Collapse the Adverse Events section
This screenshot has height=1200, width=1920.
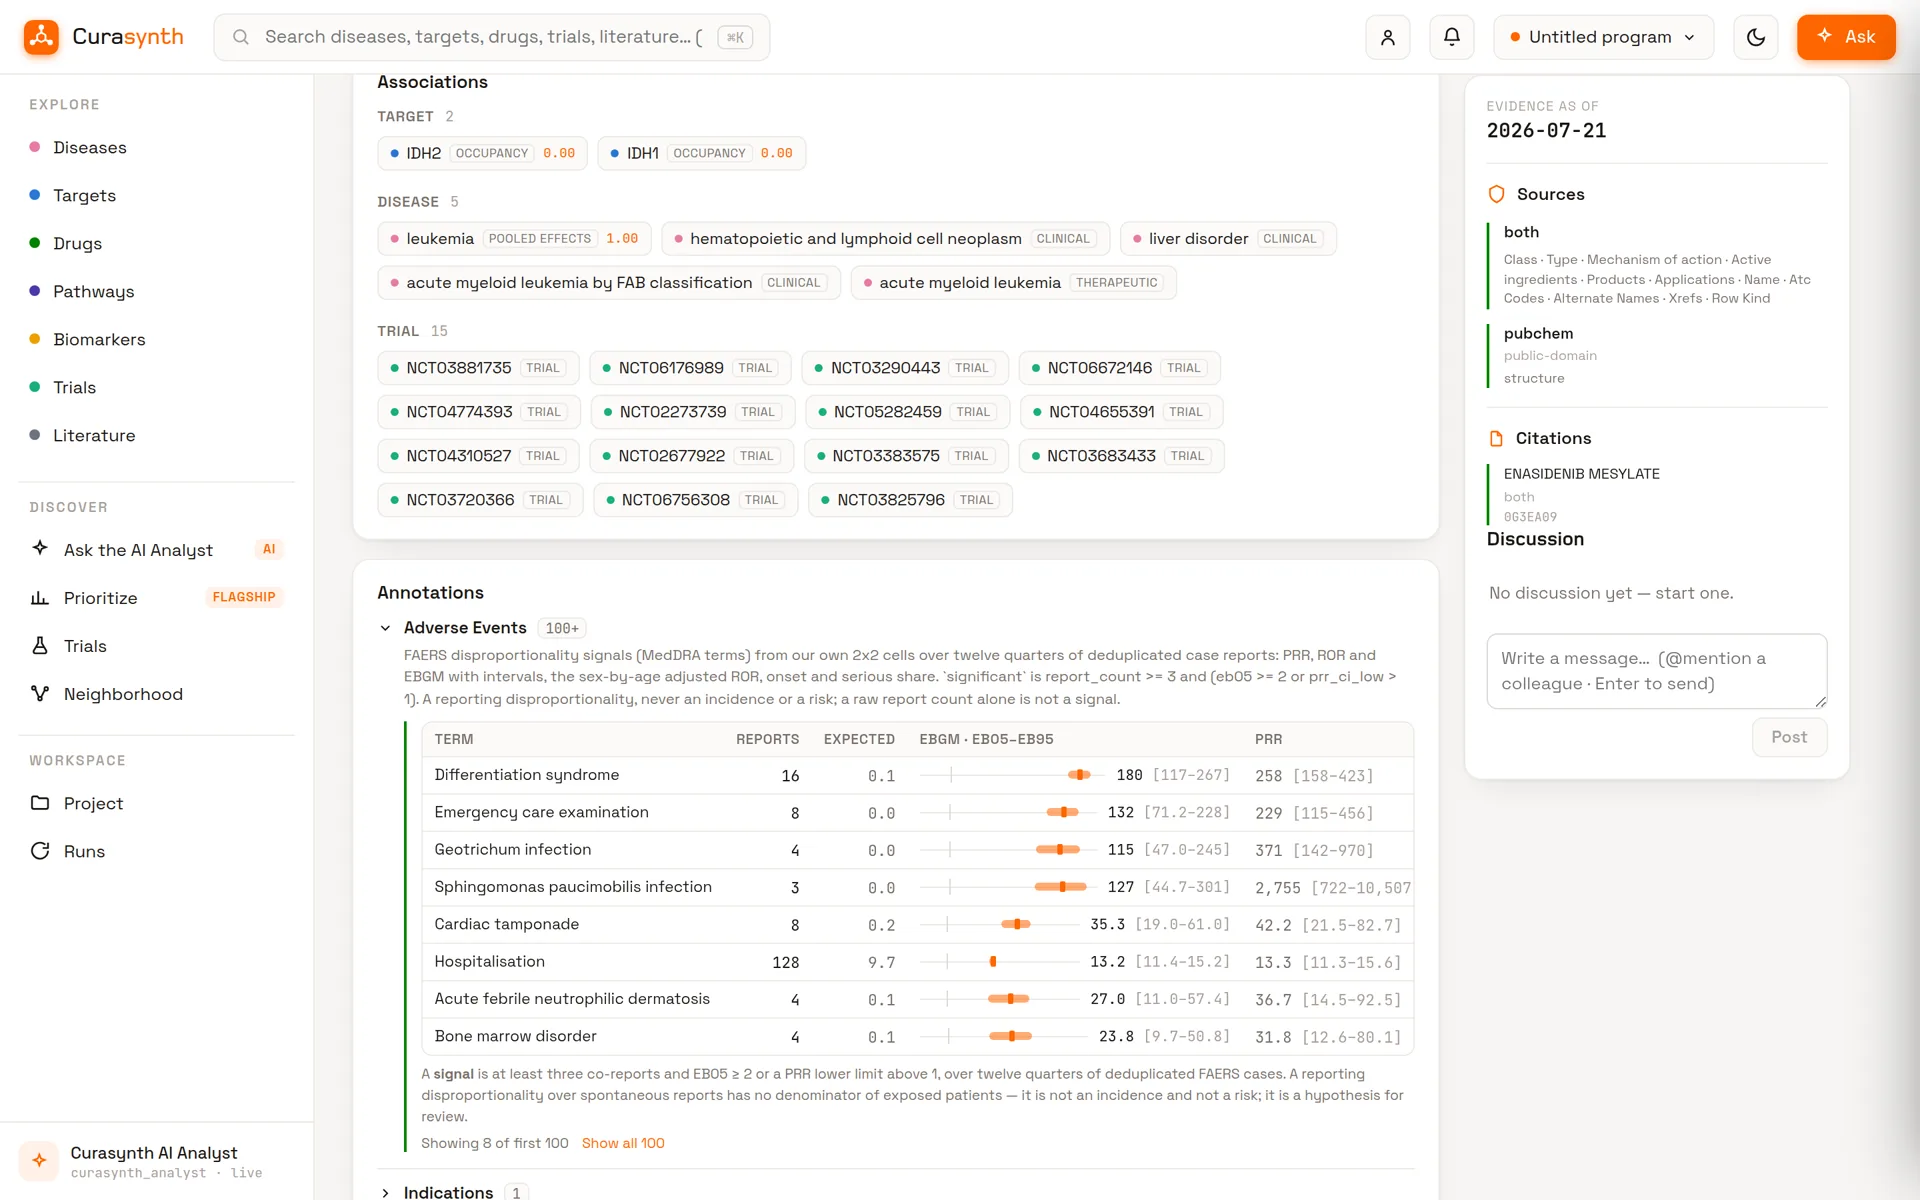385,628
